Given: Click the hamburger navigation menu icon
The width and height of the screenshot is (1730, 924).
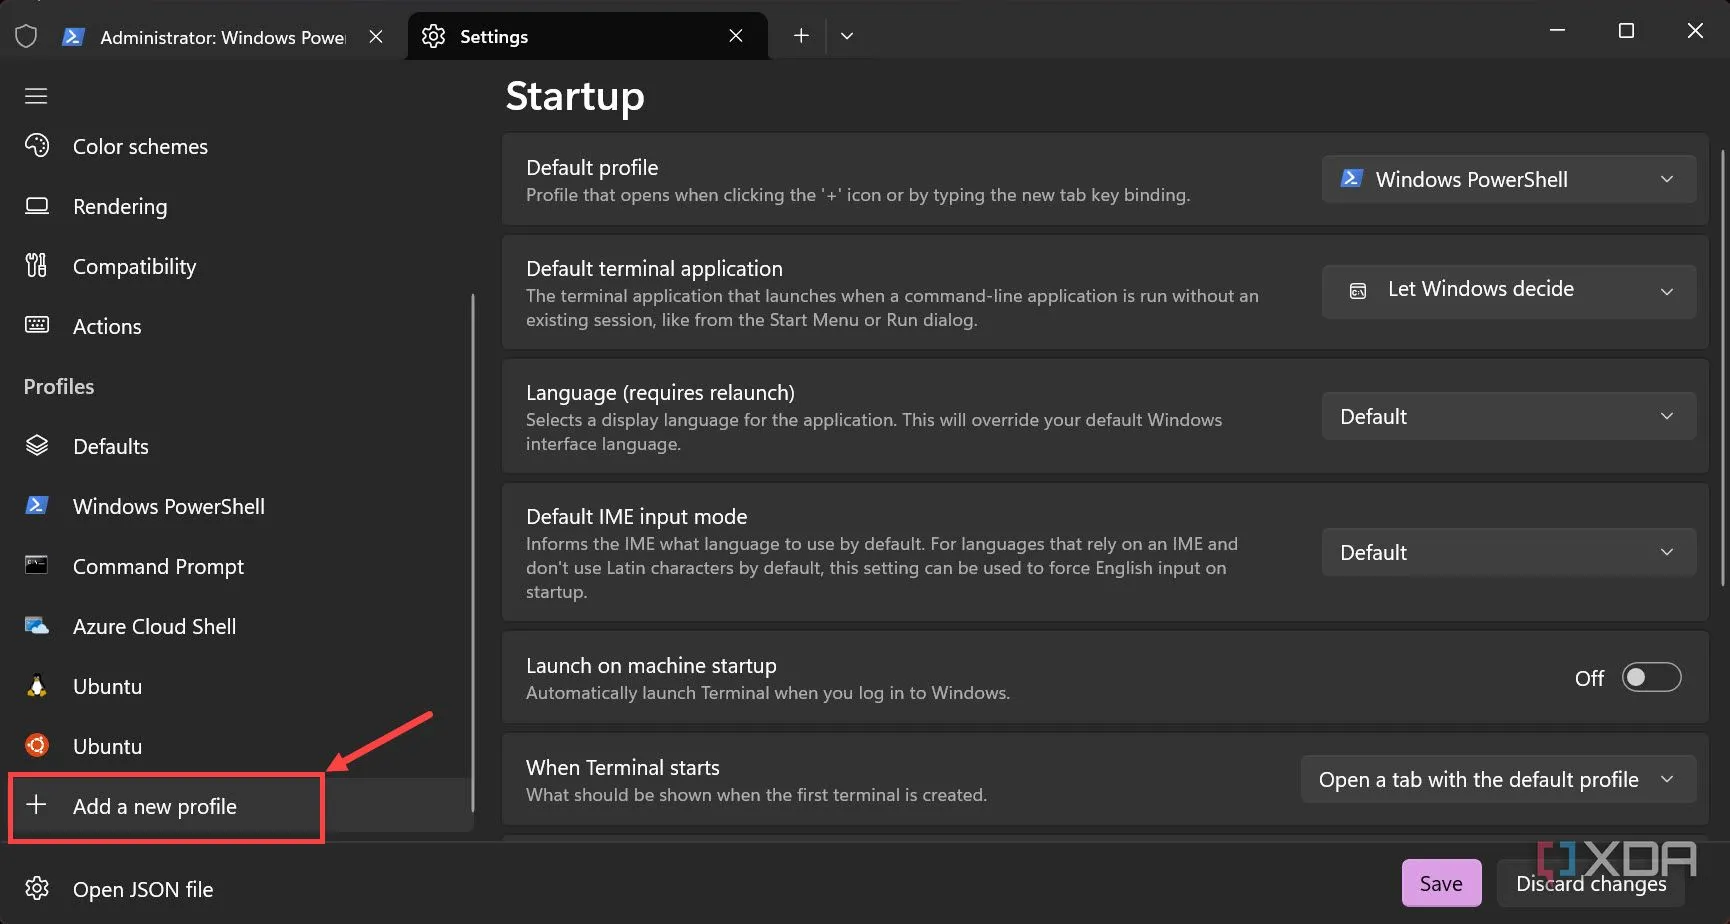Looking at the screenshot, I should click(x=36, y=96).
